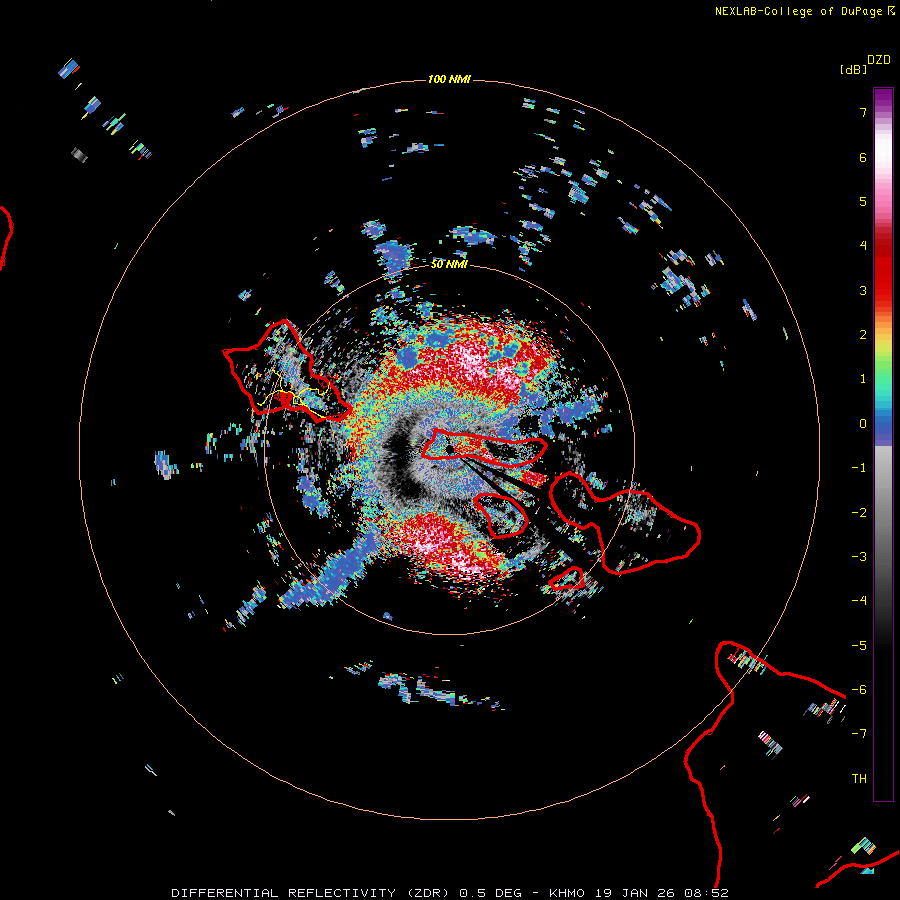
Task: Click the TH label on the scale
Action: [x=859, y=779]
